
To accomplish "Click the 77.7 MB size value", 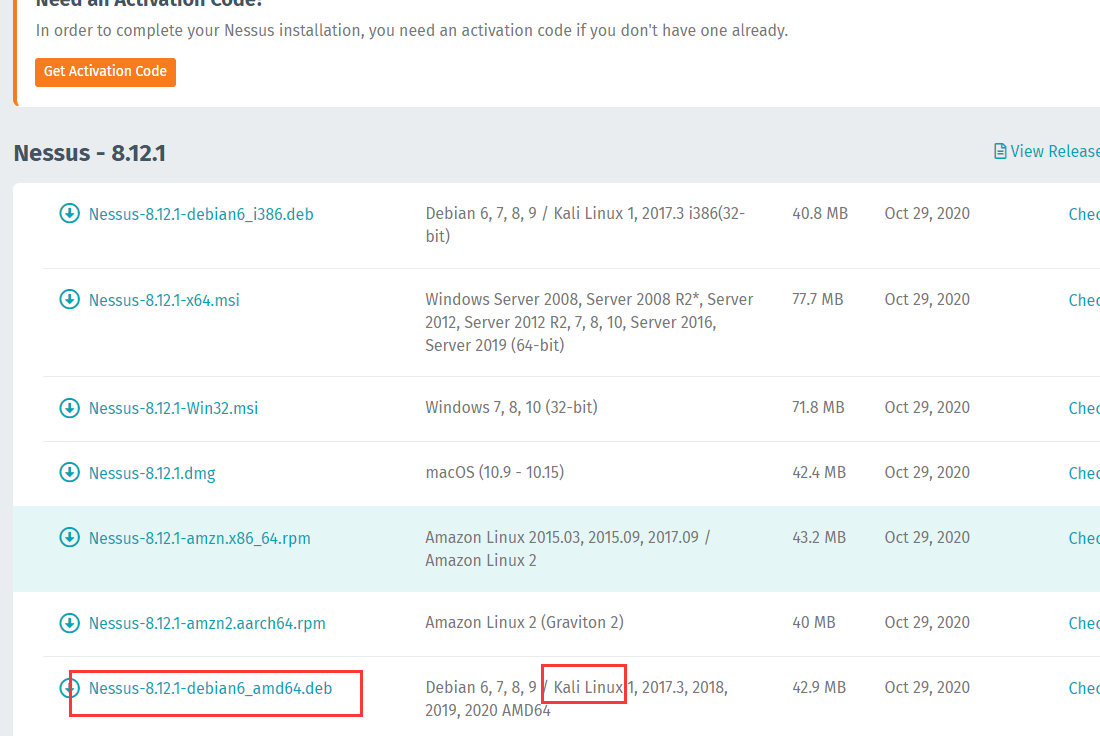I will click(817, 300).
